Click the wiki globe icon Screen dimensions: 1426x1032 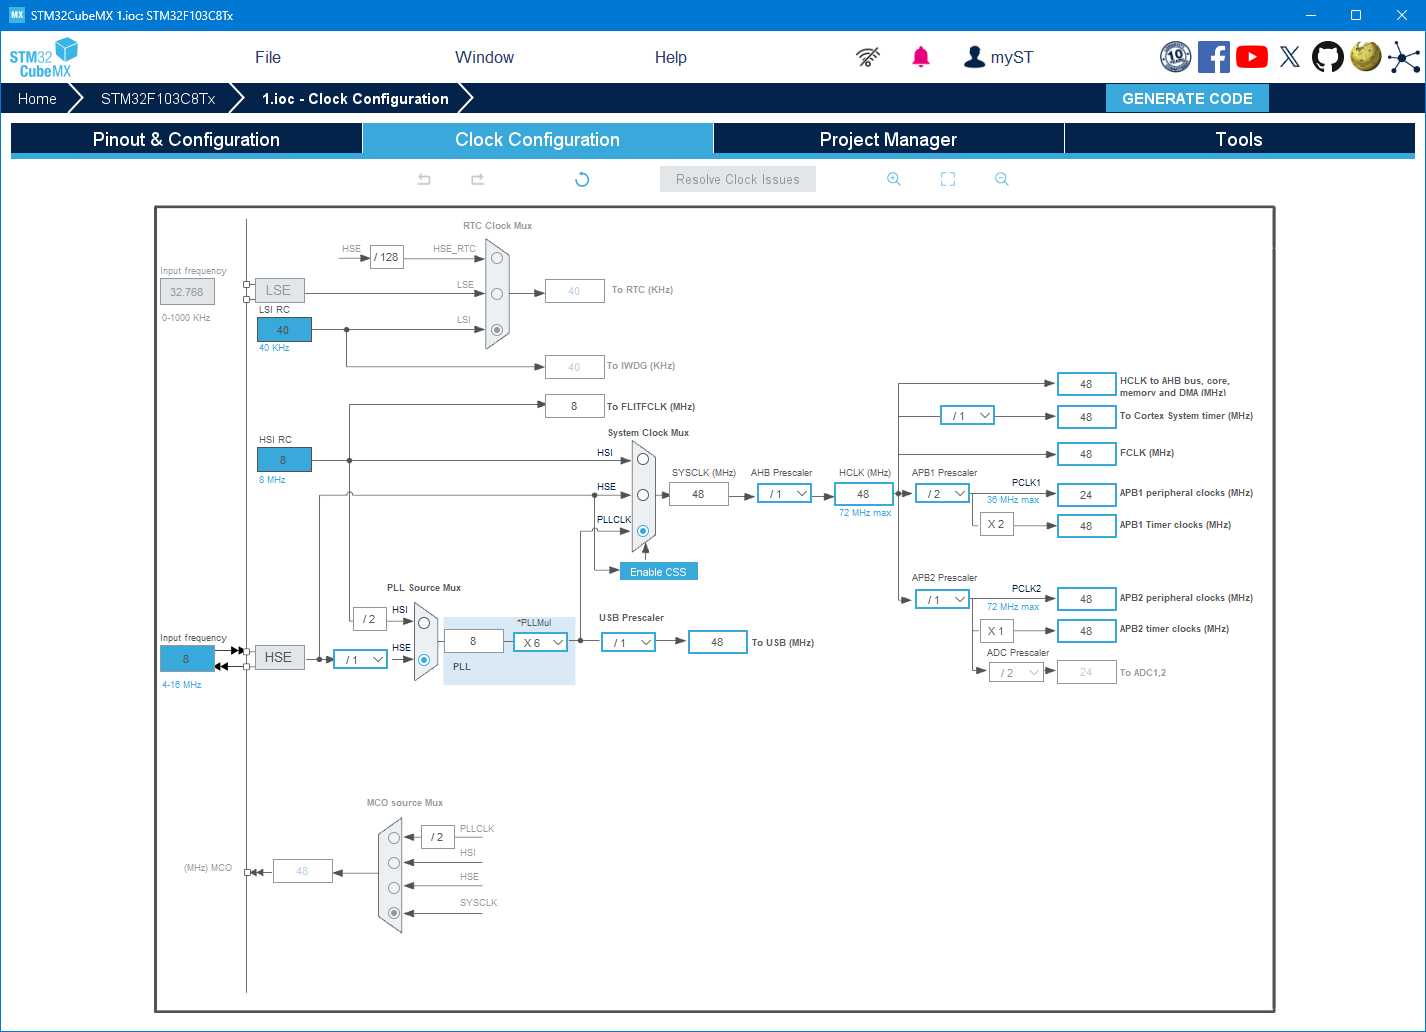[x=1366, y=56]
